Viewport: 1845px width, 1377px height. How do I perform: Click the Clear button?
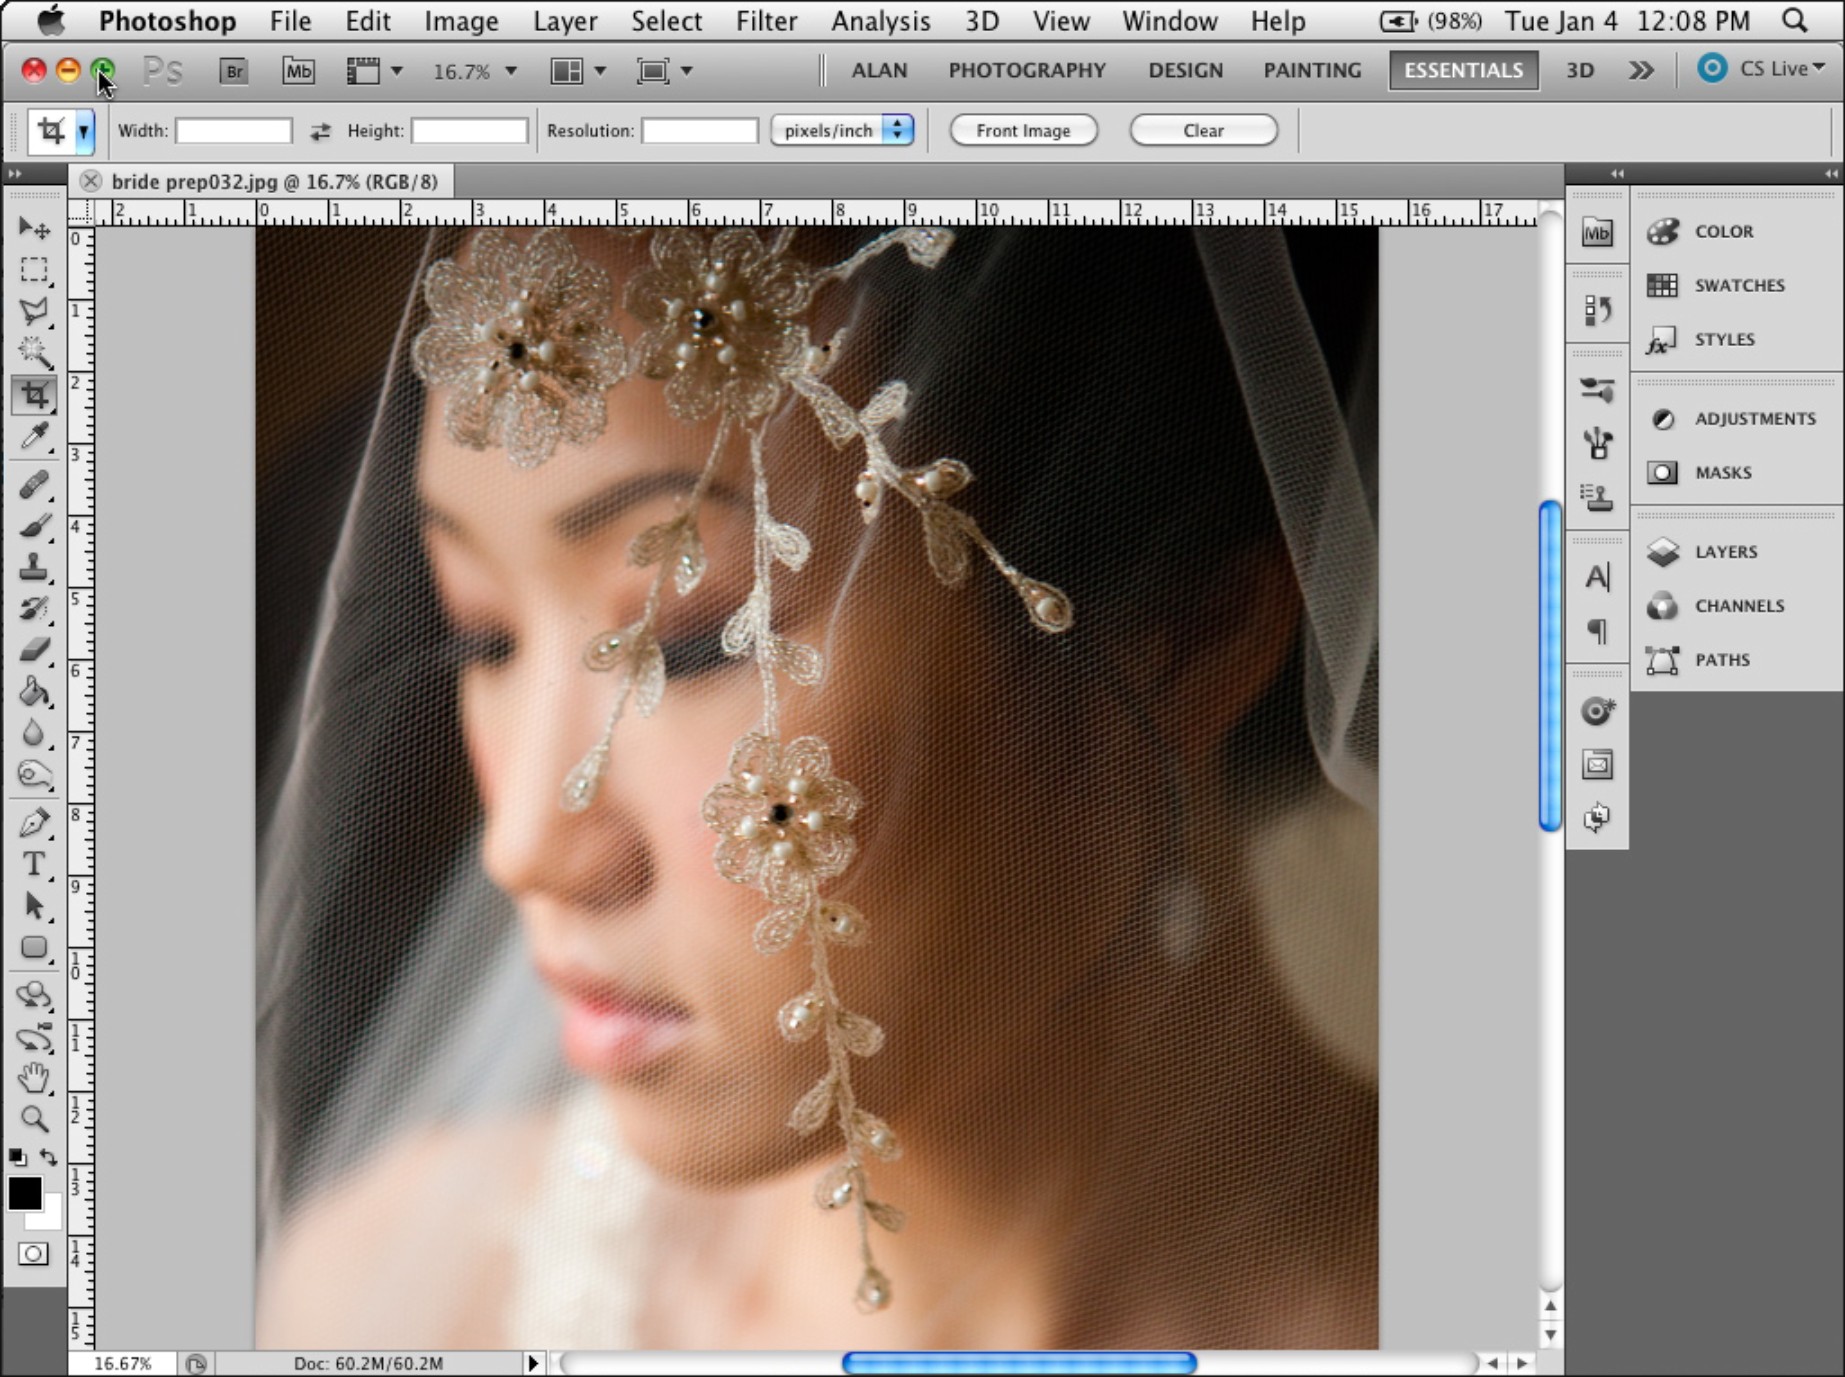pyautogui.click(x=1203, y=130)
